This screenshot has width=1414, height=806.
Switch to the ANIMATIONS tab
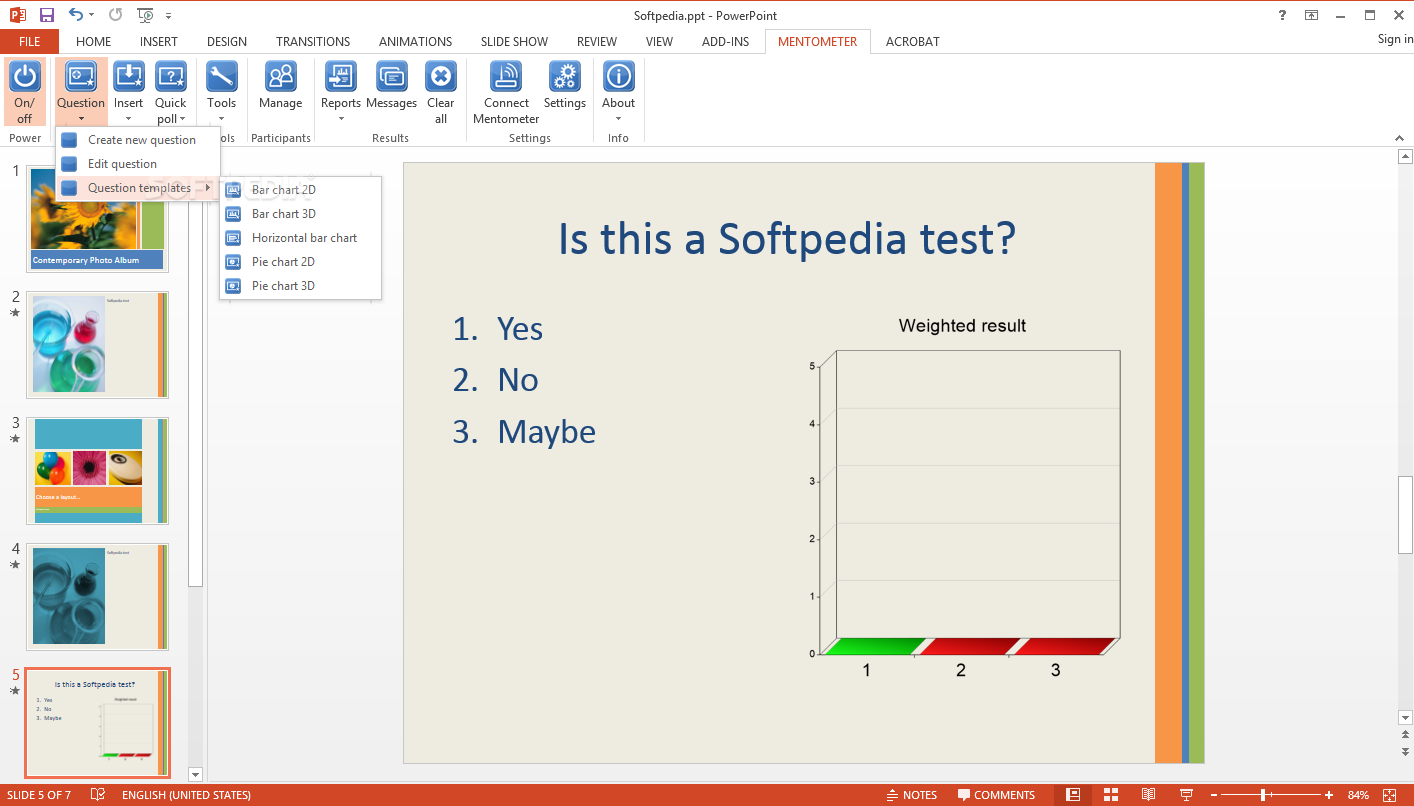(x=416, y=42)
